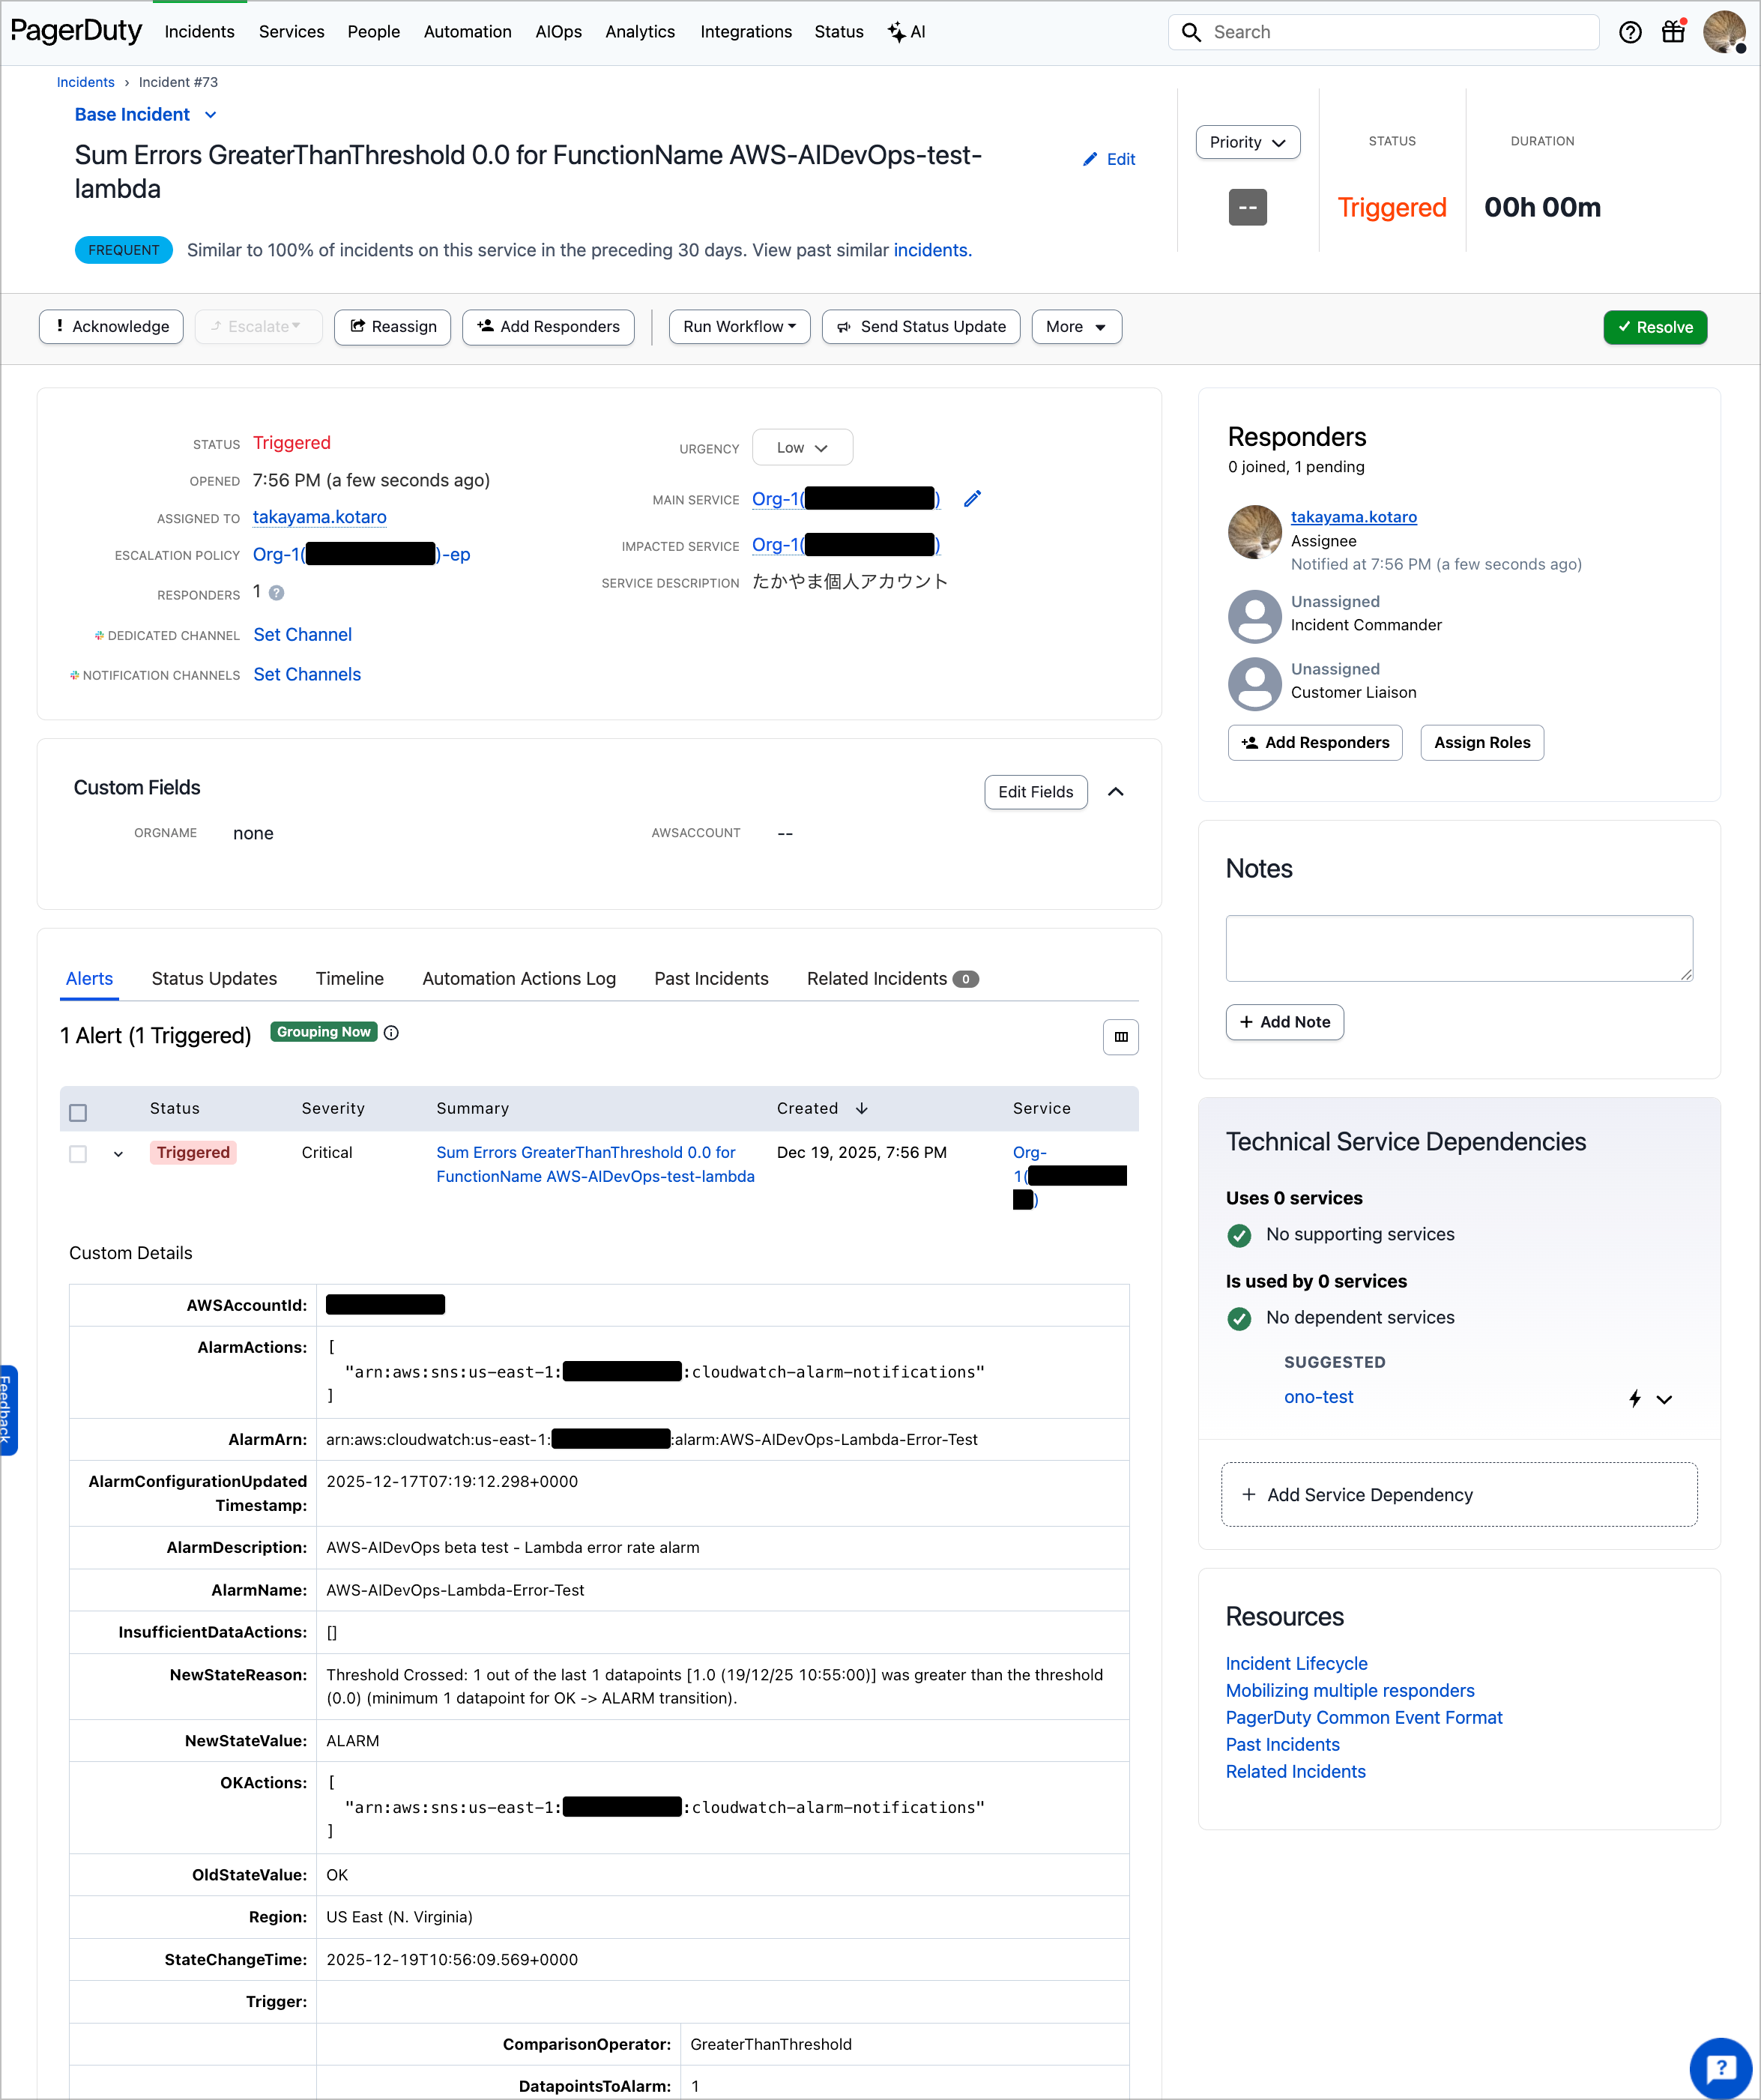Check the select-all alerts checkbox in header

click(78, 1113)
